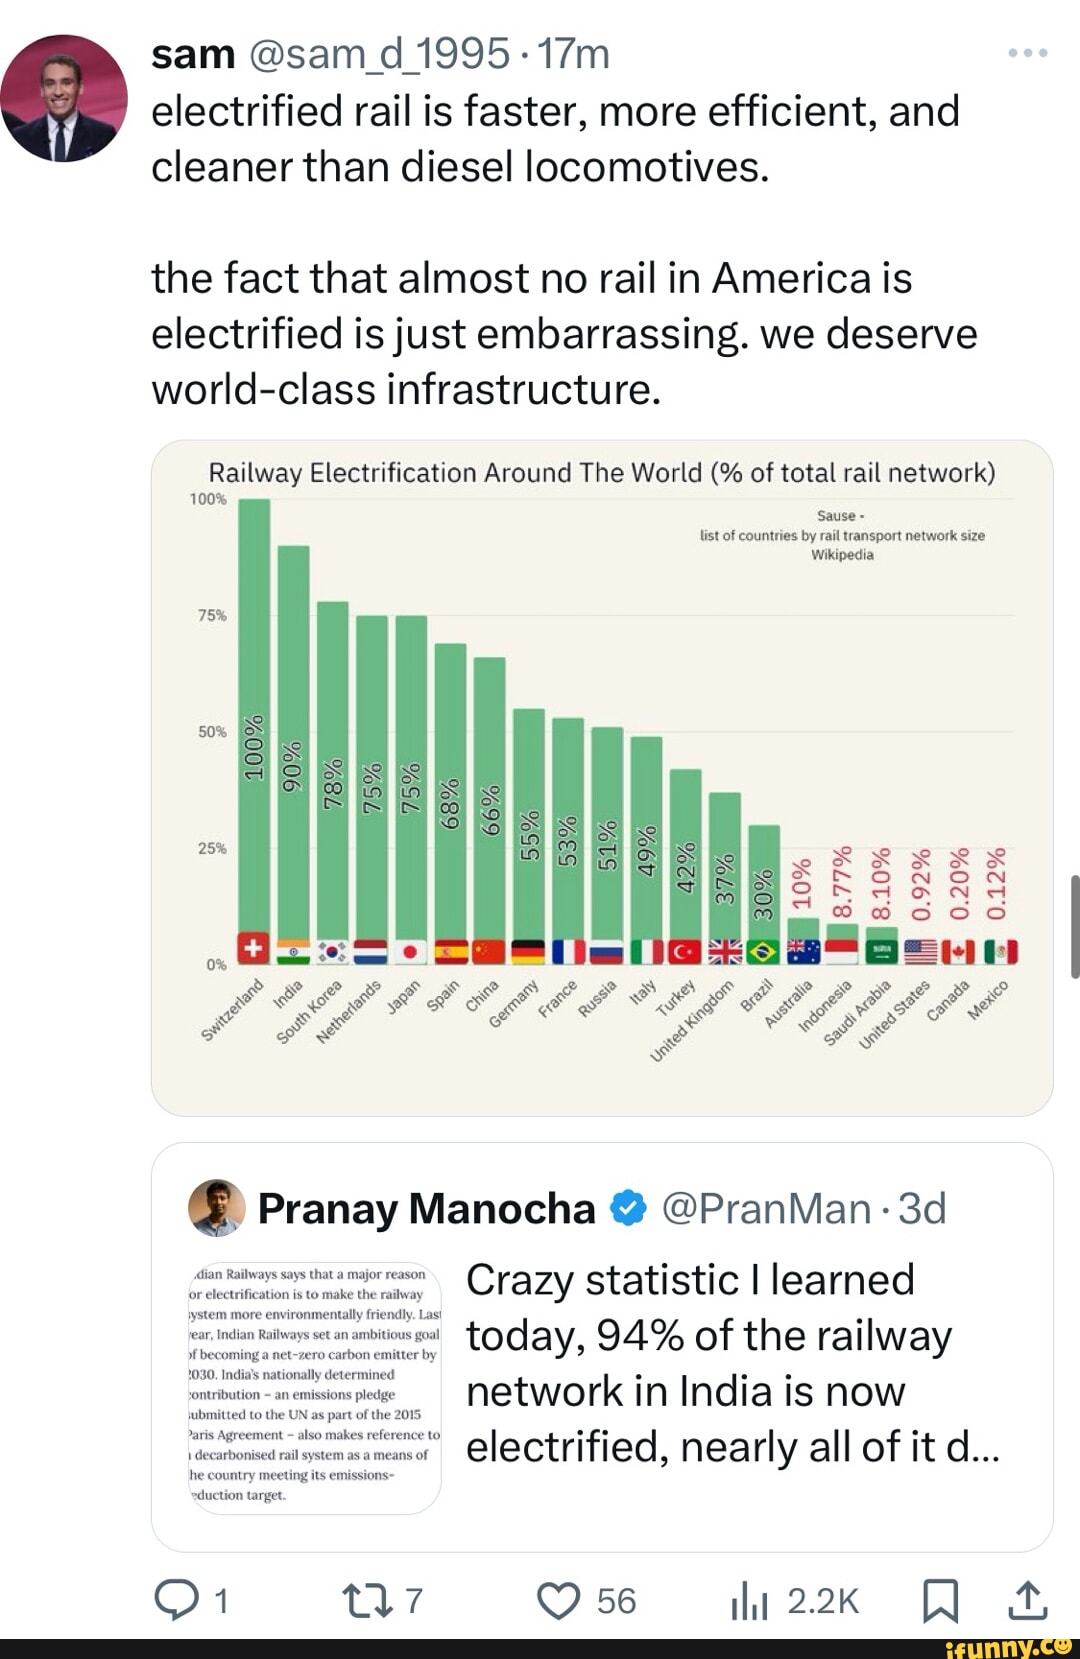Image resolution: width=1080 pixels, height=1659 pixels.
Task: Click the reply comment icon
Action: tap(177, 1600)
